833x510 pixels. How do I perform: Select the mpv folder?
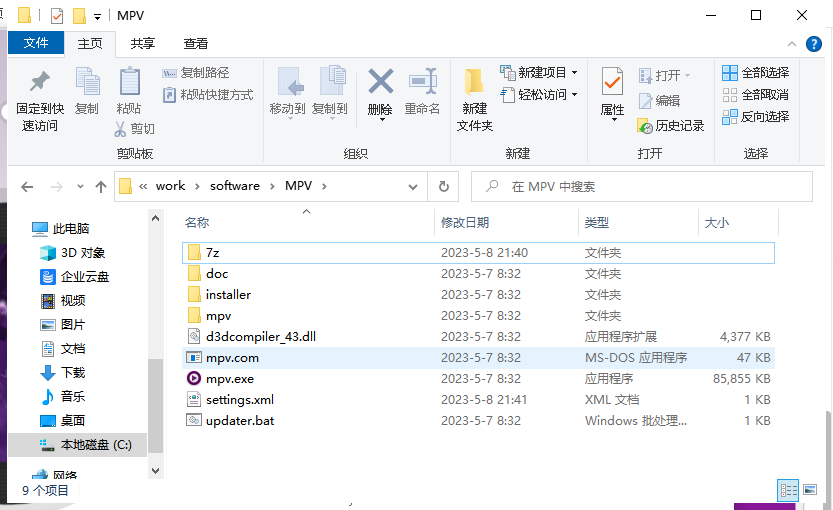point(478,316)
